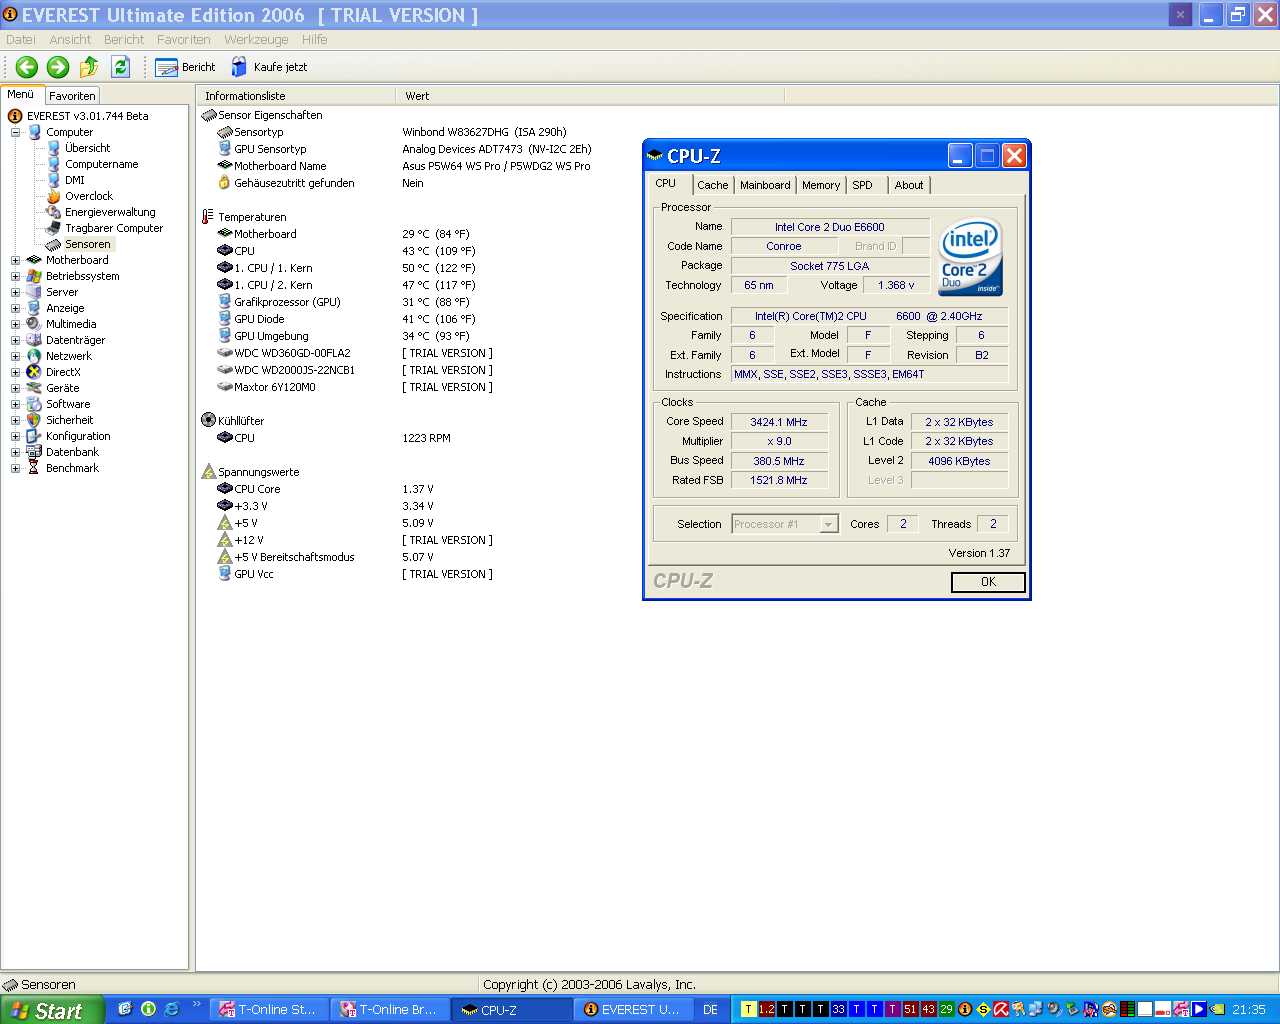The image size is (1280, 1024).
Task: Select the Sensoren tree item
Action: click(x=88, y=244)
